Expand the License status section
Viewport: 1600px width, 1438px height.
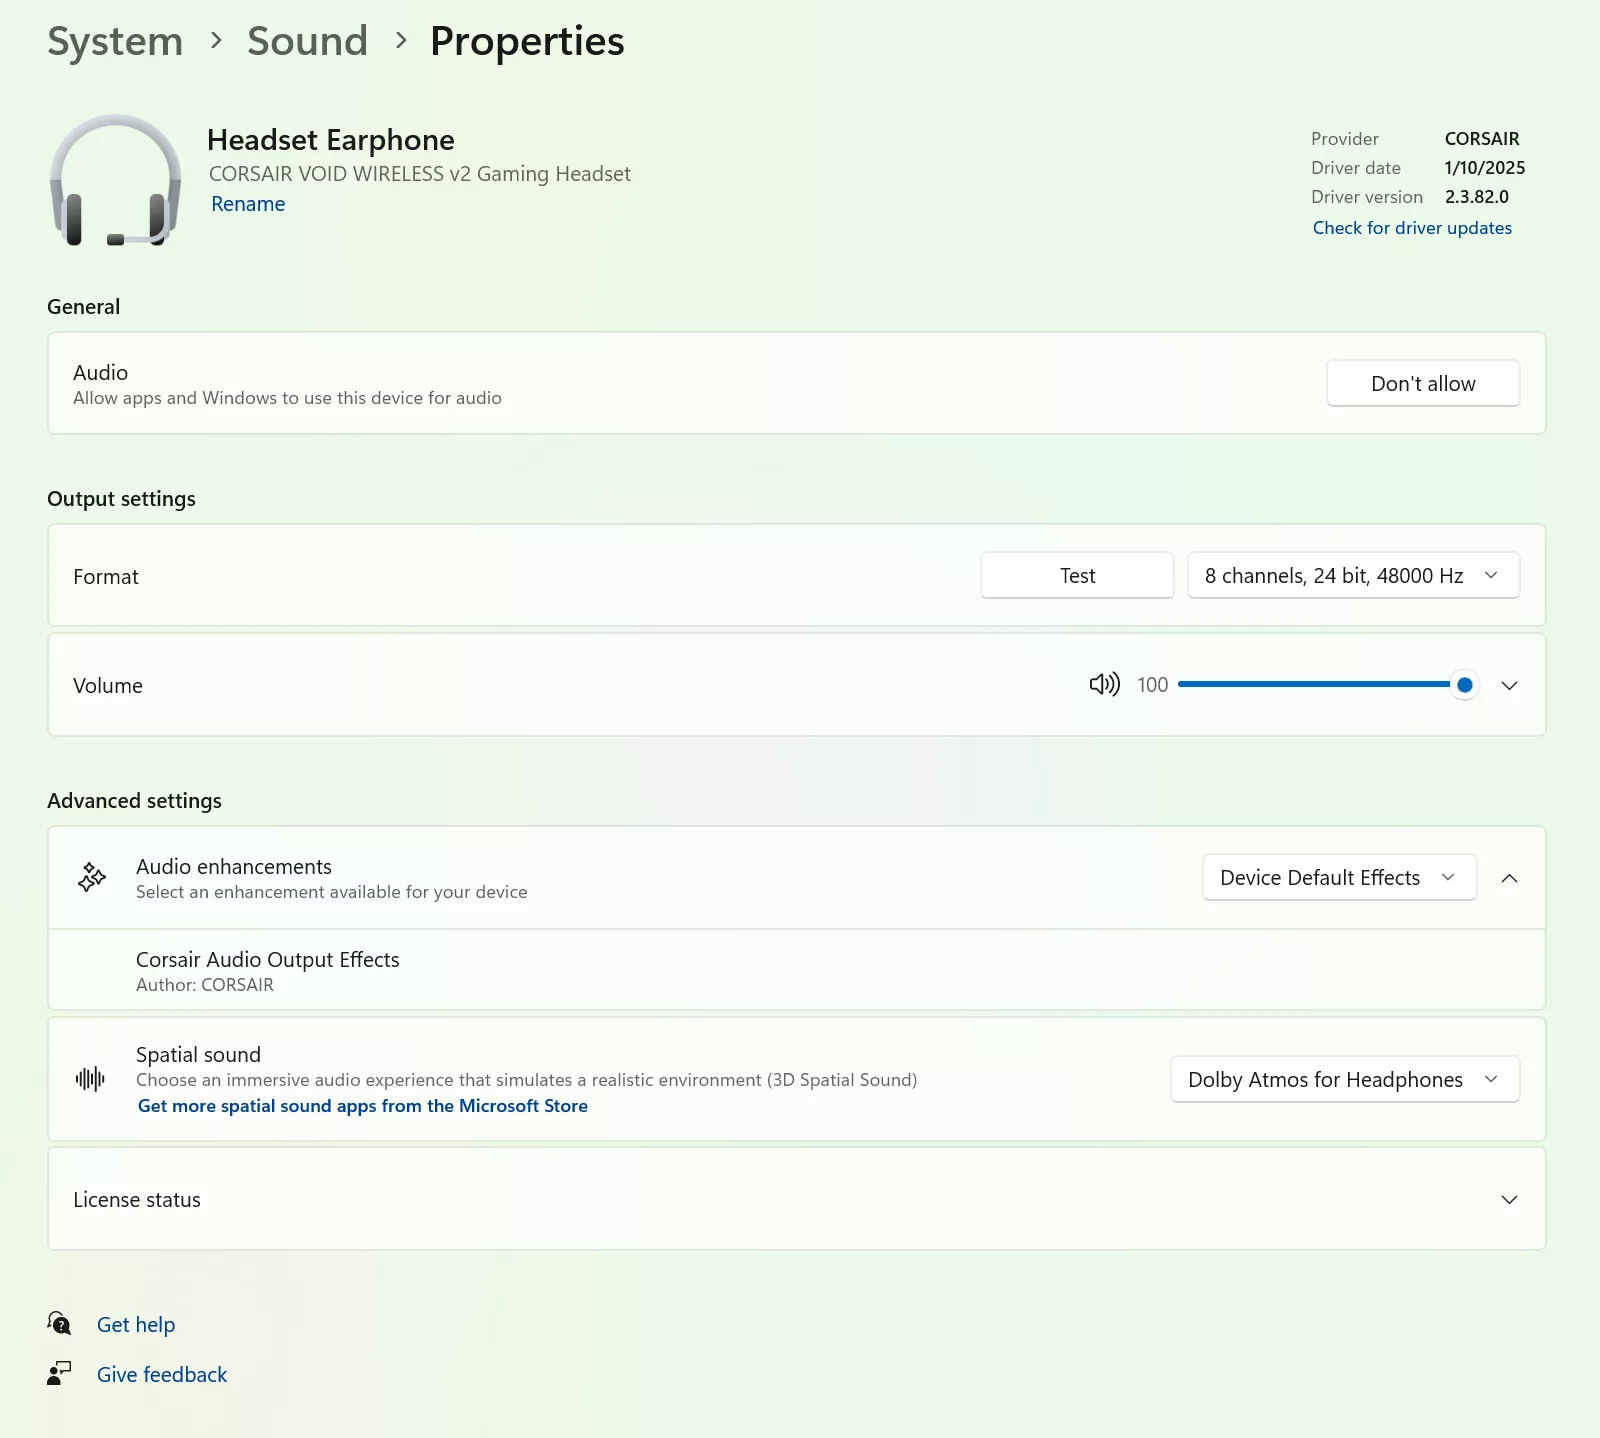point(1510,1199)
